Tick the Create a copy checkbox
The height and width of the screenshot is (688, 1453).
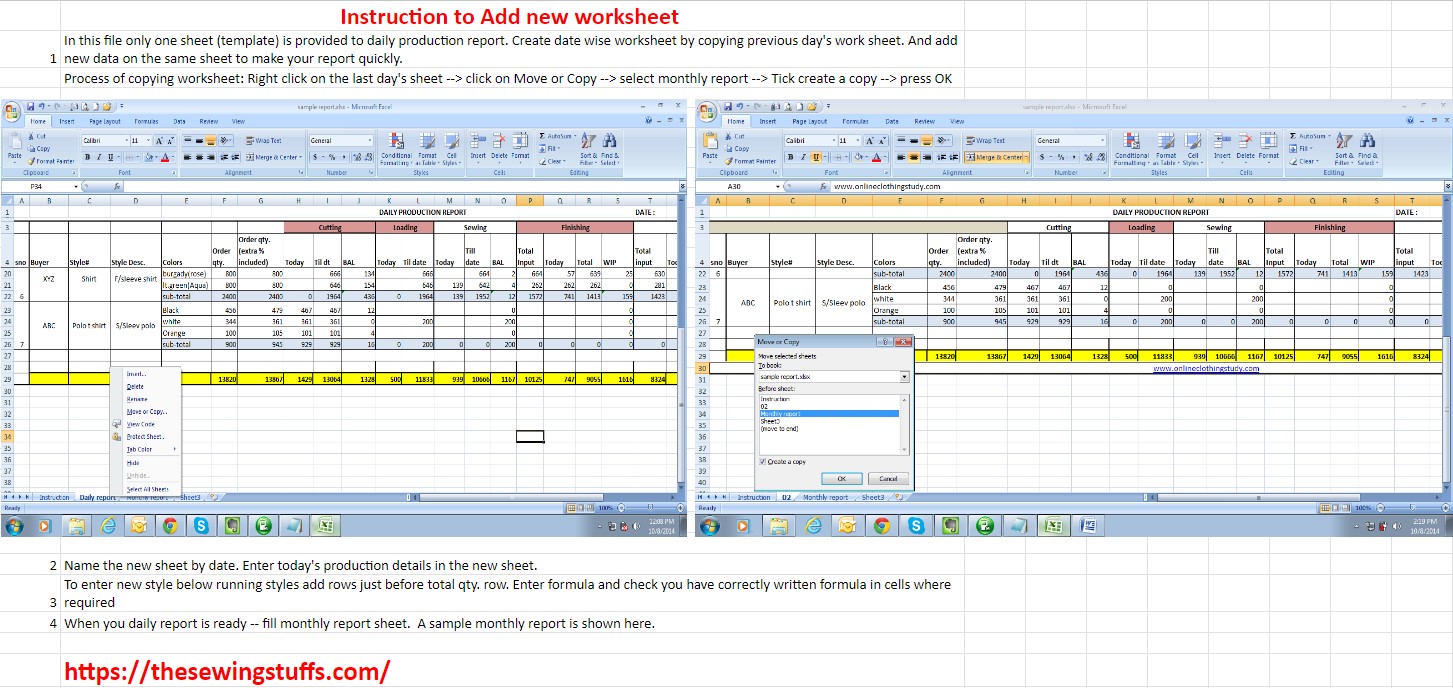(763, 461)
